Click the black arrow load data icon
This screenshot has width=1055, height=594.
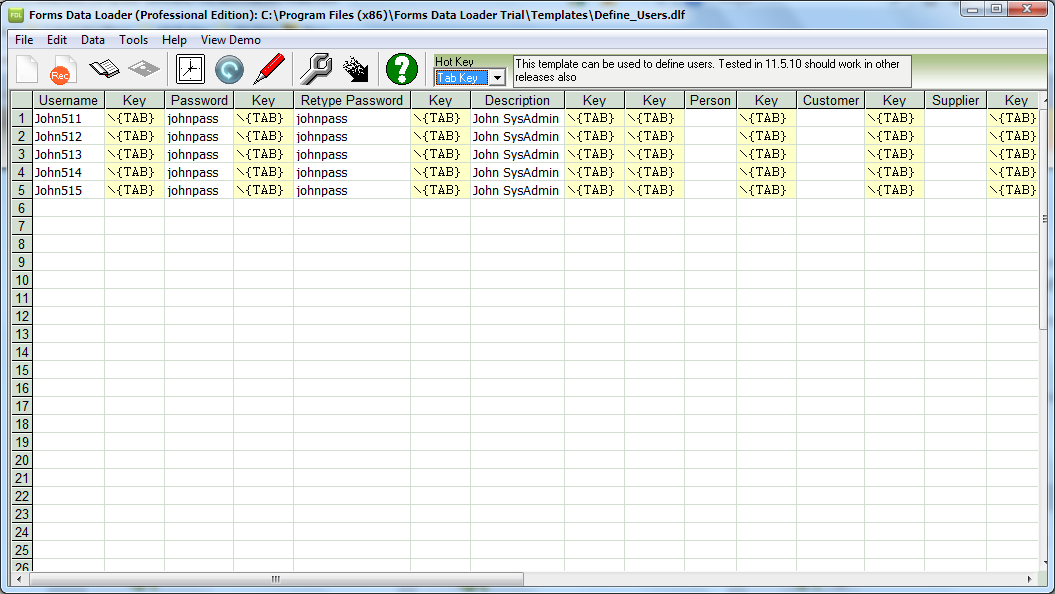(x=355, y=69)
